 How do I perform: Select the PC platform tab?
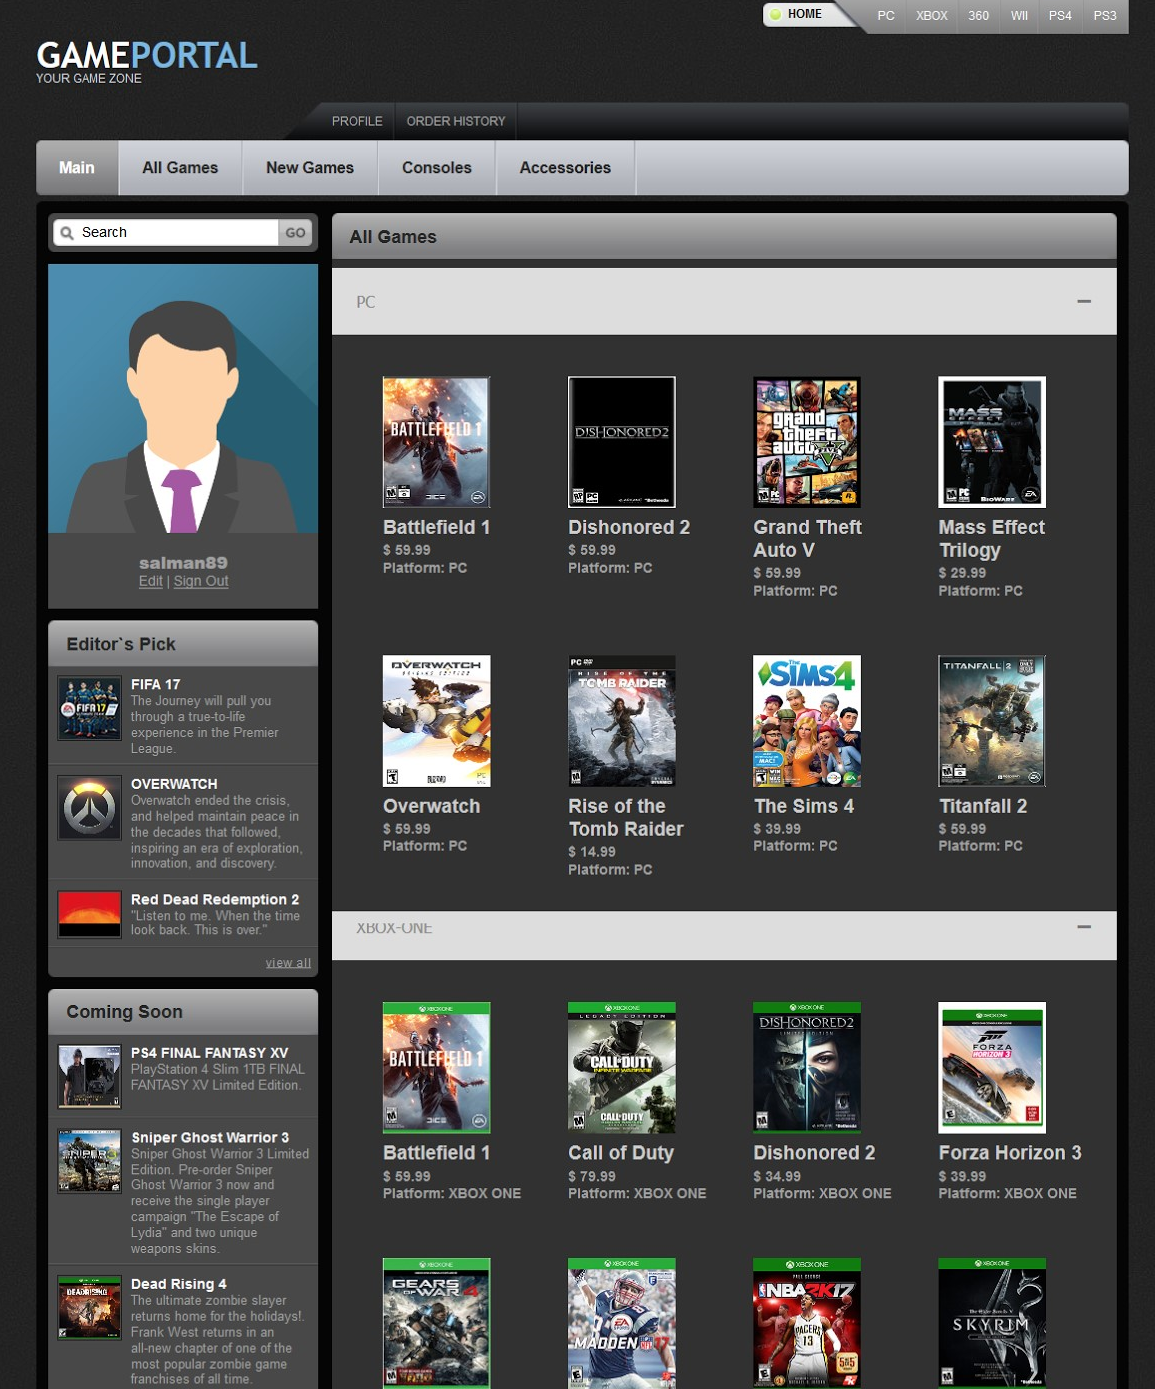886,16
